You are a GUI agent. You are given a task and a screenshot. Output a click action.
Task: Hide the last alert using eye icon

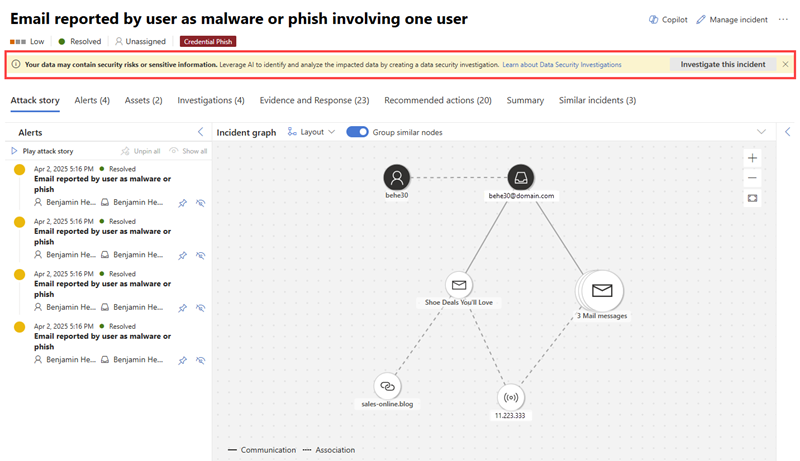coord(200,360)
